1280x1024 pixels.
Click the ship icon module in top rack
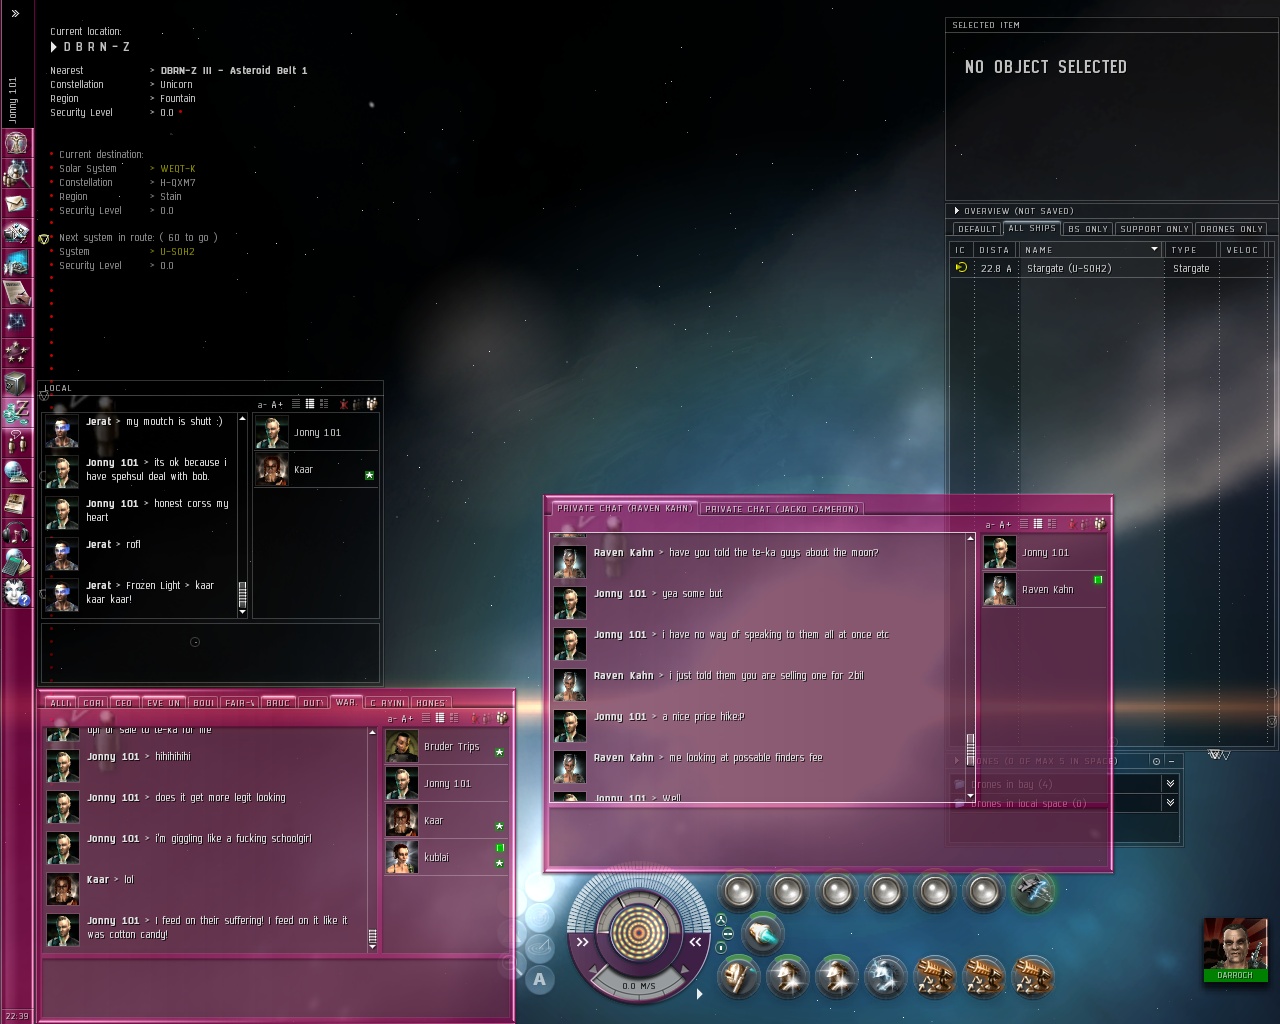point(1033,890)
